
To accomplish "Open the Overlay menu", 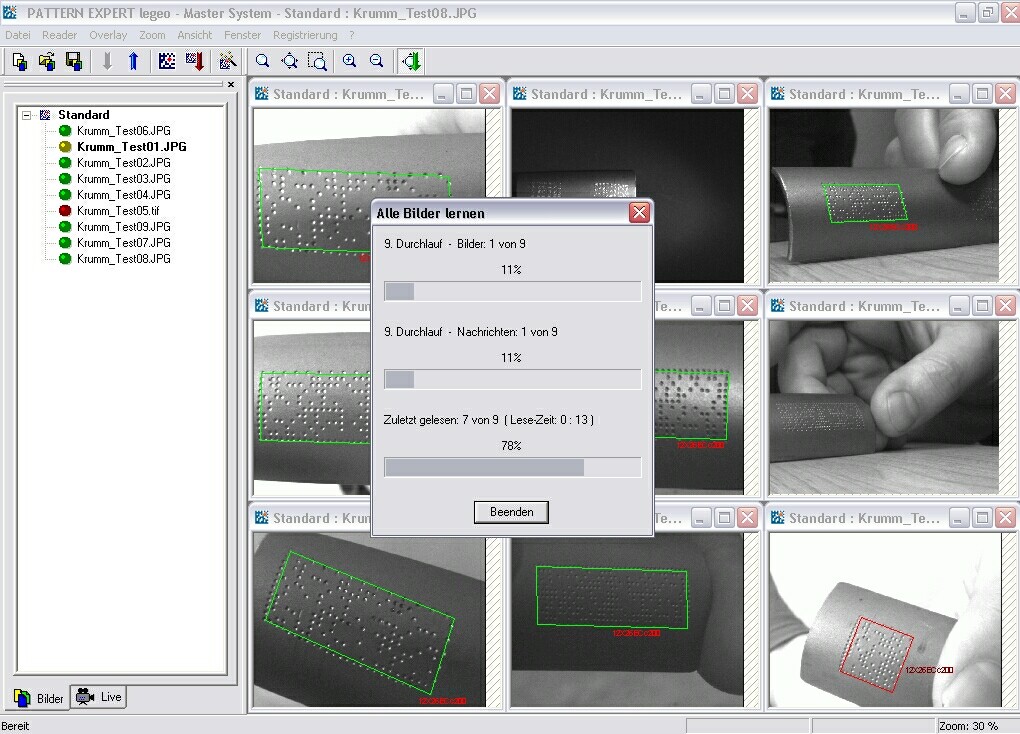I will pos(108,35).
